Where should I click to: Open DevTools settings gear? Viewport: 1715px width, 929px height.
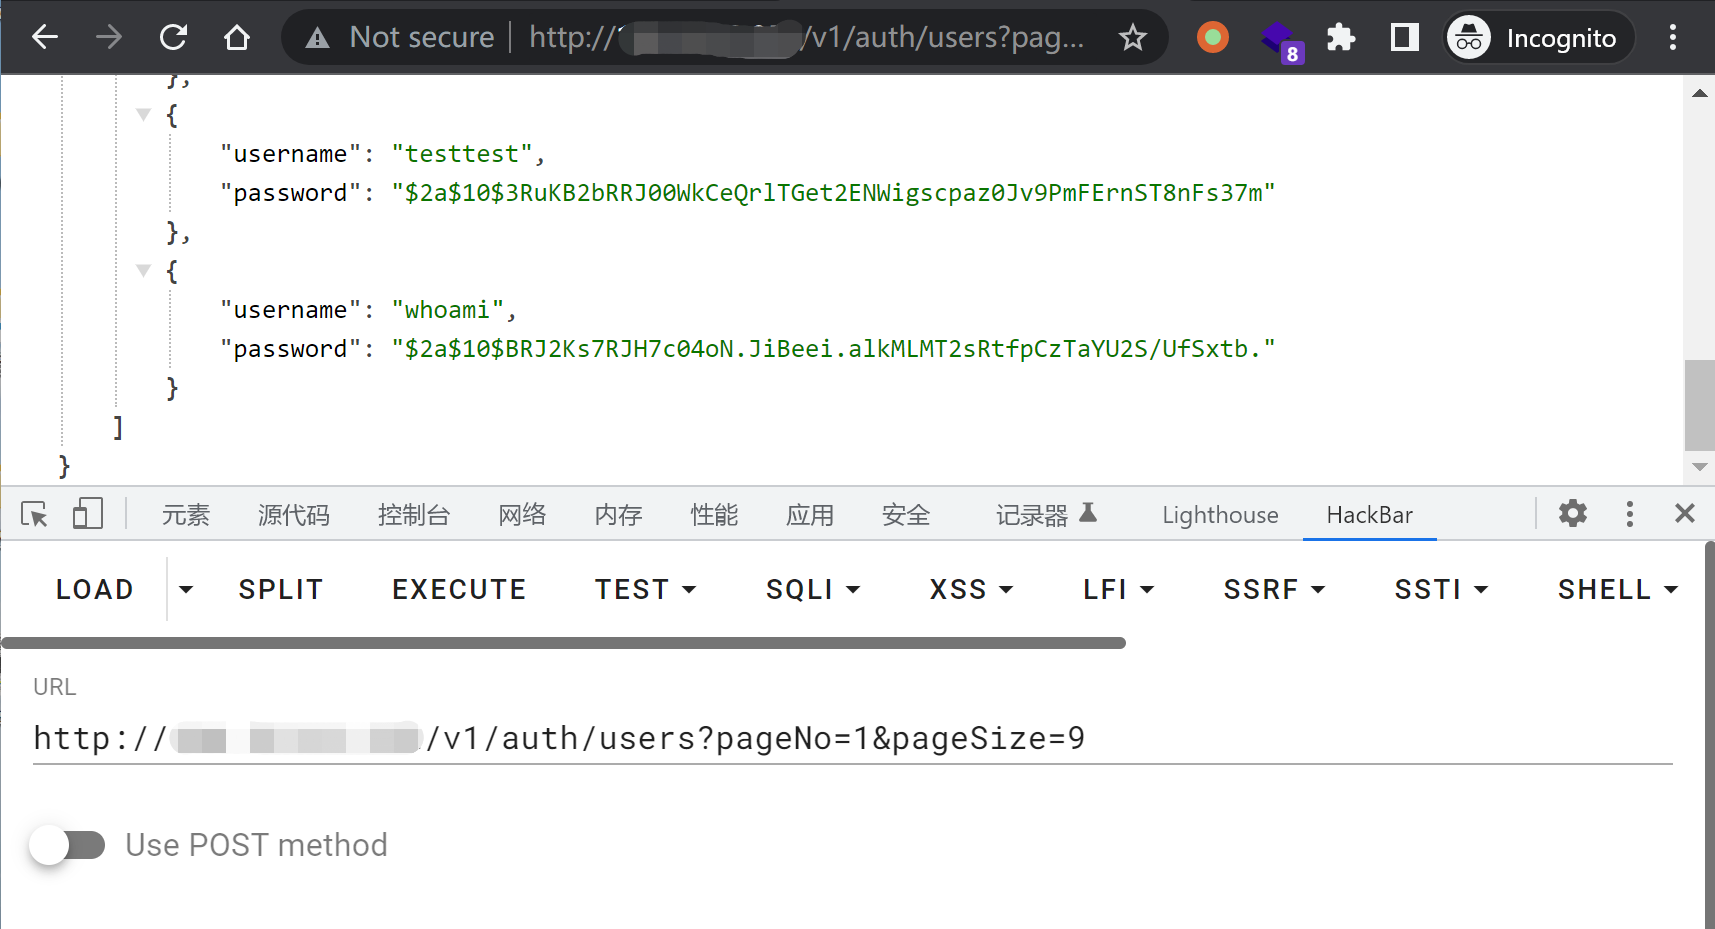click(1572, 514)
